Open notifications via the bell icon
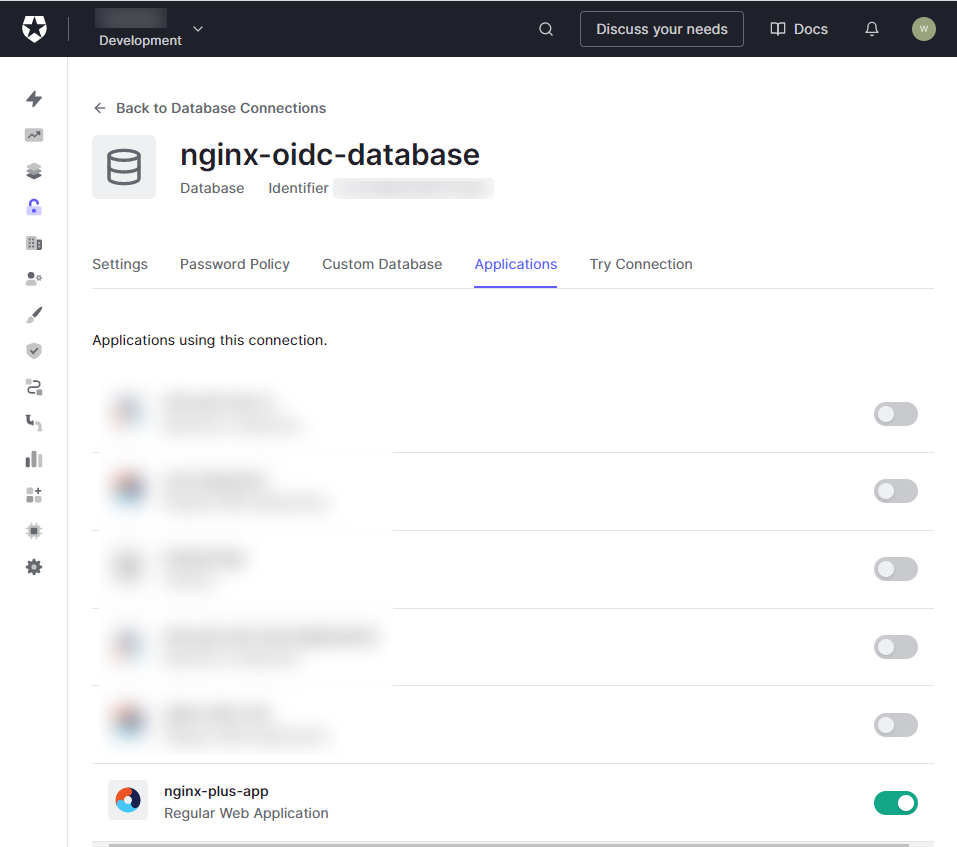This screenshot has height=847, width=957. 871,29
